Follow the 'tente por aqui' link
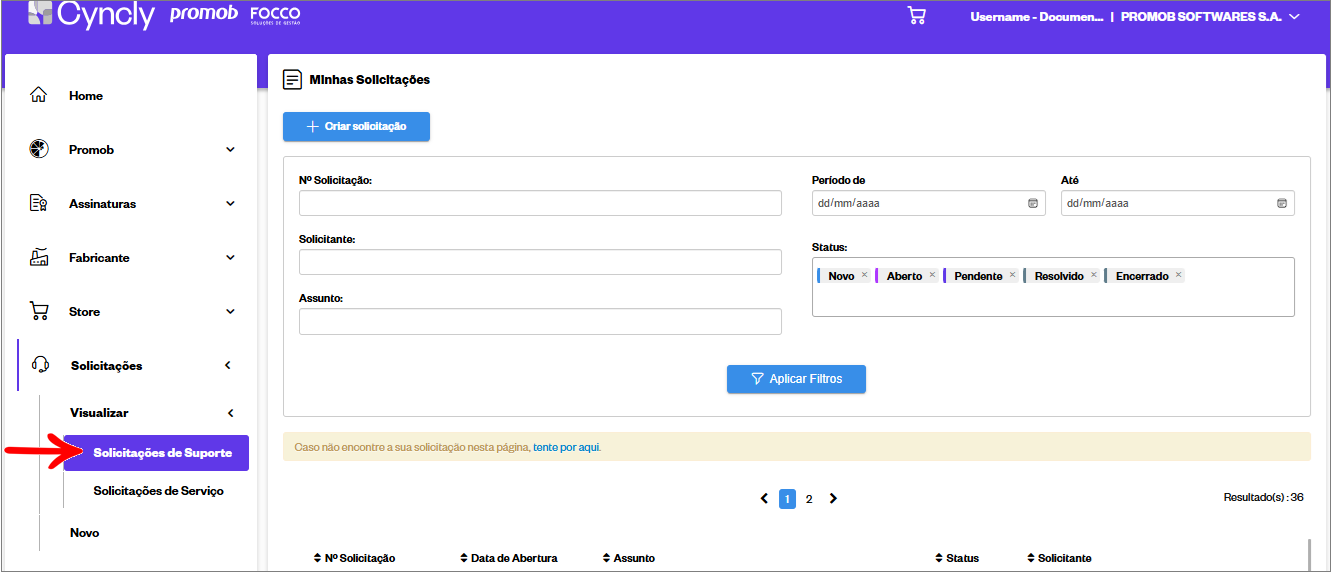Viewport: 1331px width, 572px height. coord(566,447)
